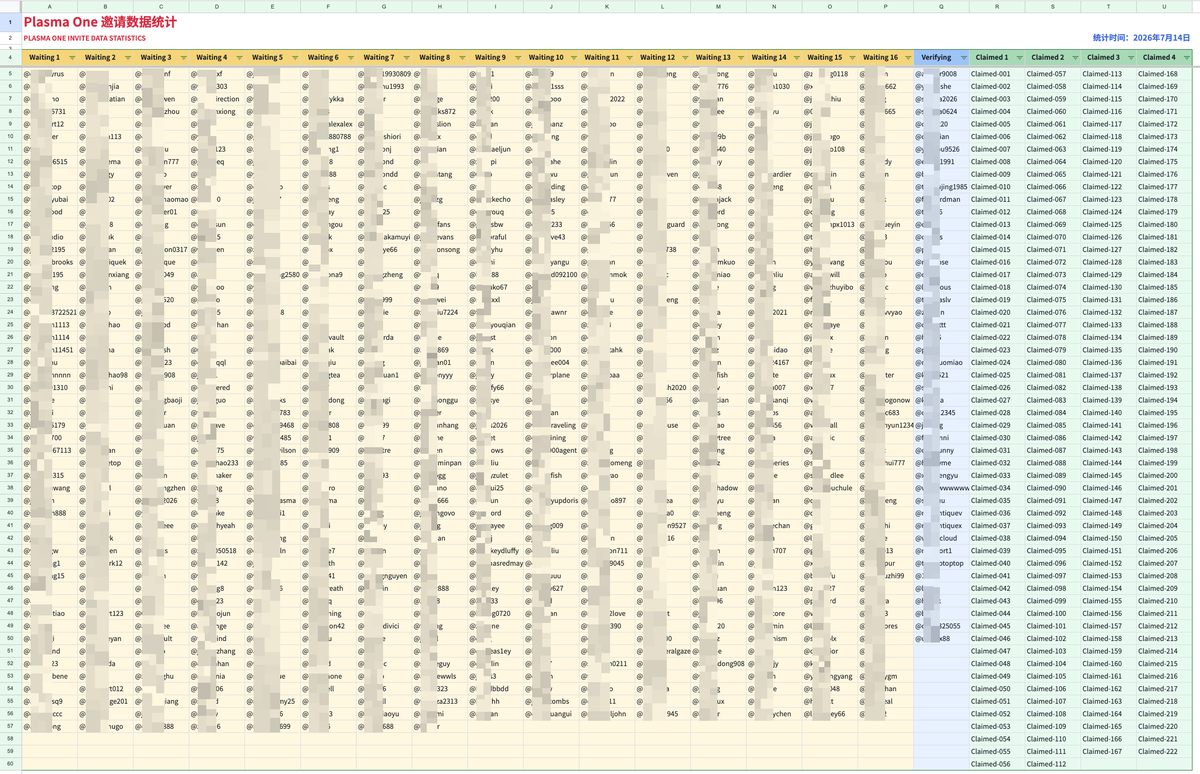Open the Waiting 16 filter dropdown
This screenshot has width=1200, height=774.
[908, 58]
